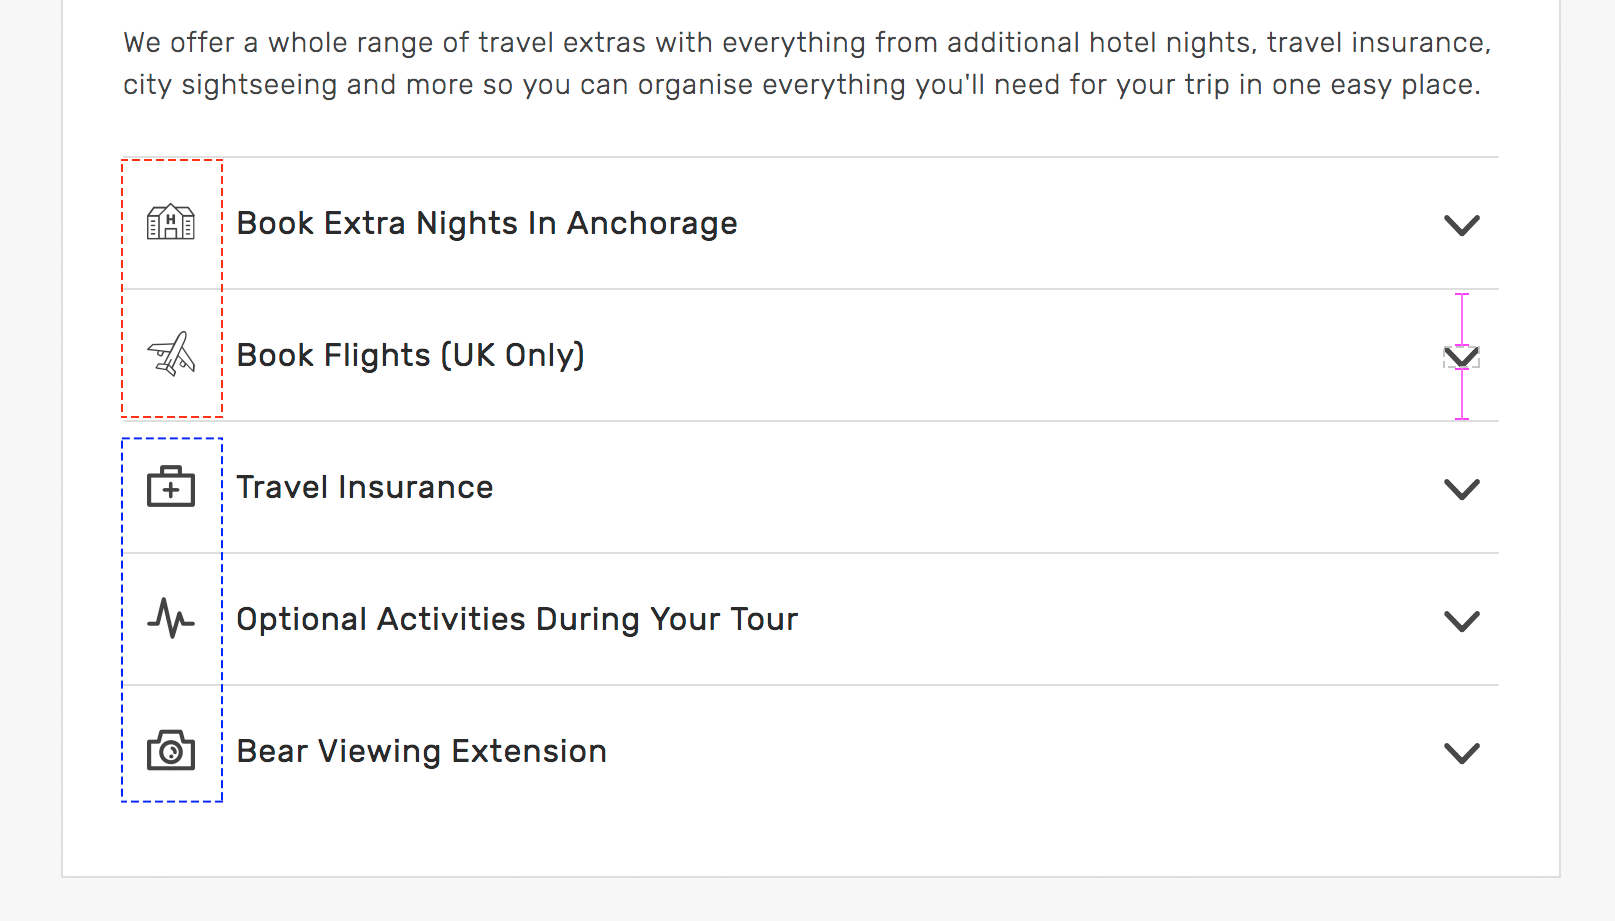
Task: Select the Book Extra Nights In Anchorage heading
Action: coord(487,223)
